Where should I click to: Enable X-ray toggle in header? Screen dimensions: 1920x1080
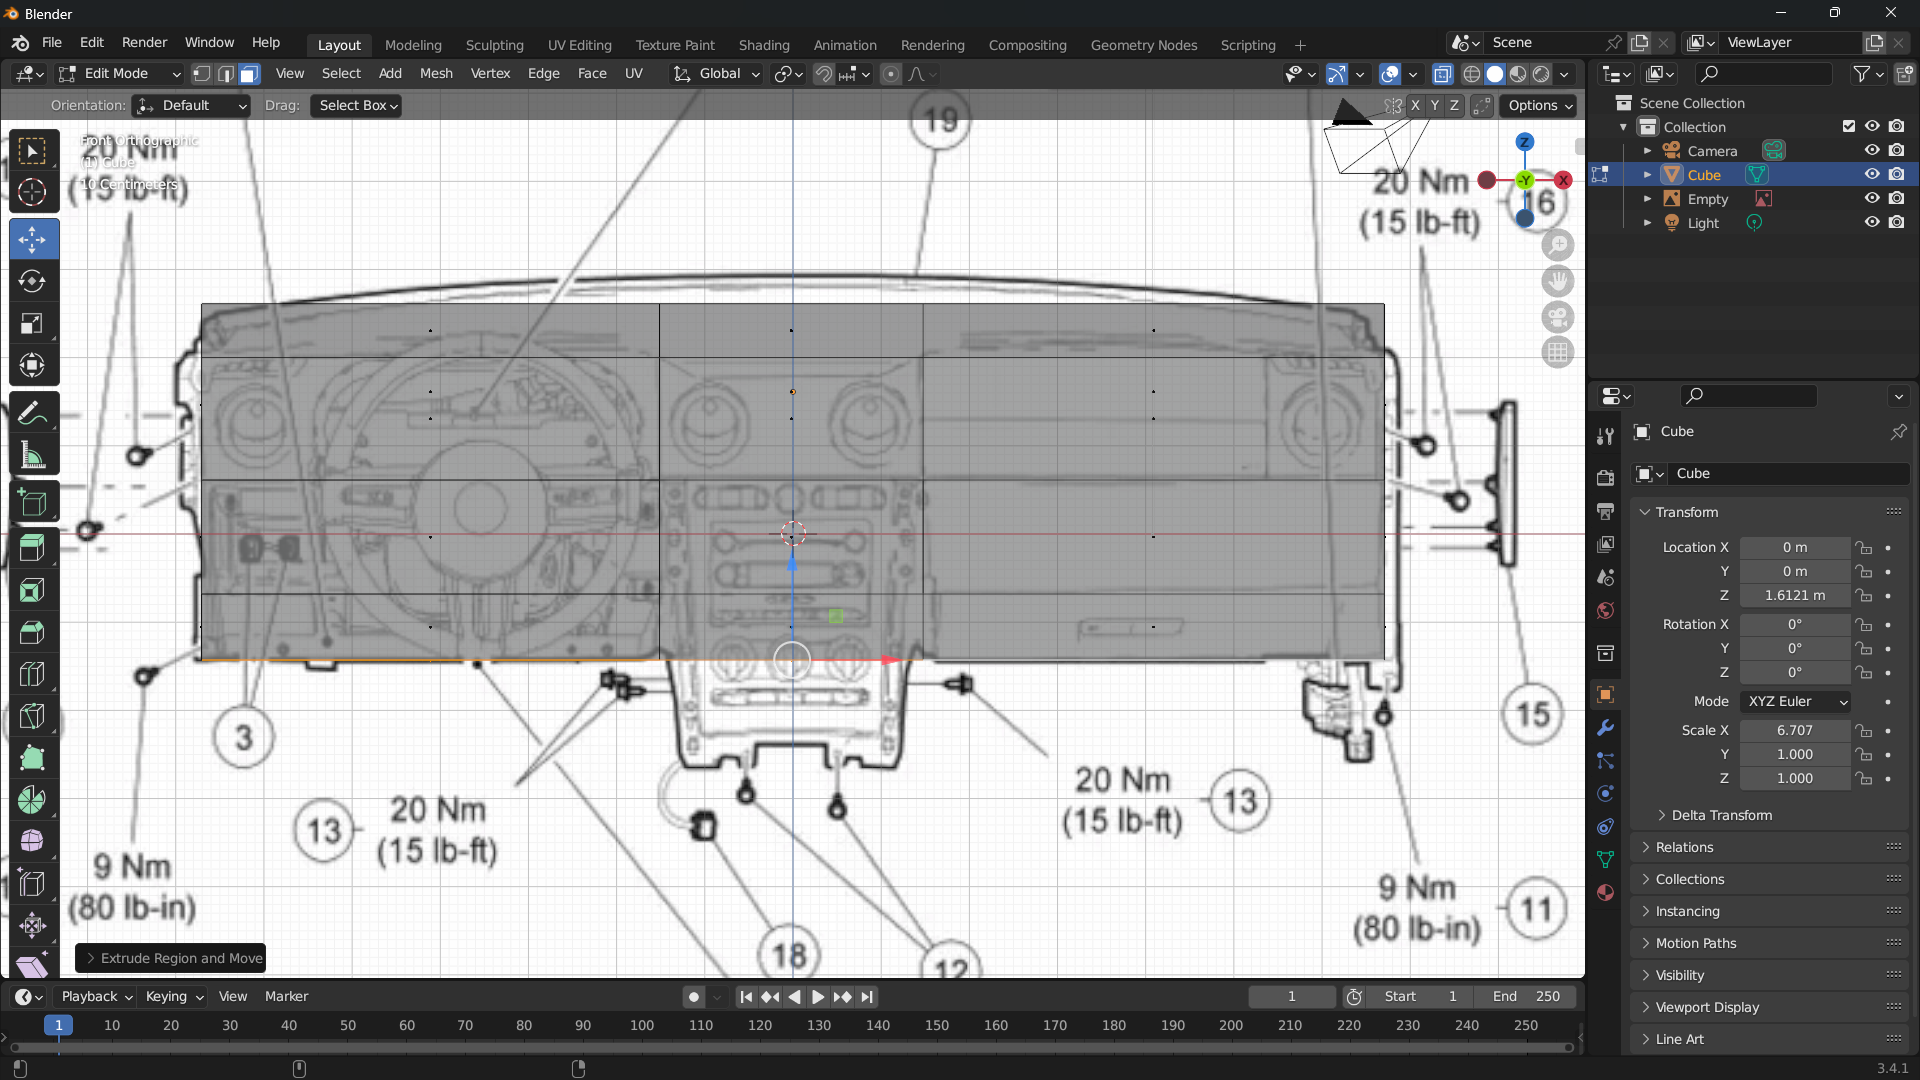point(1442,74)
